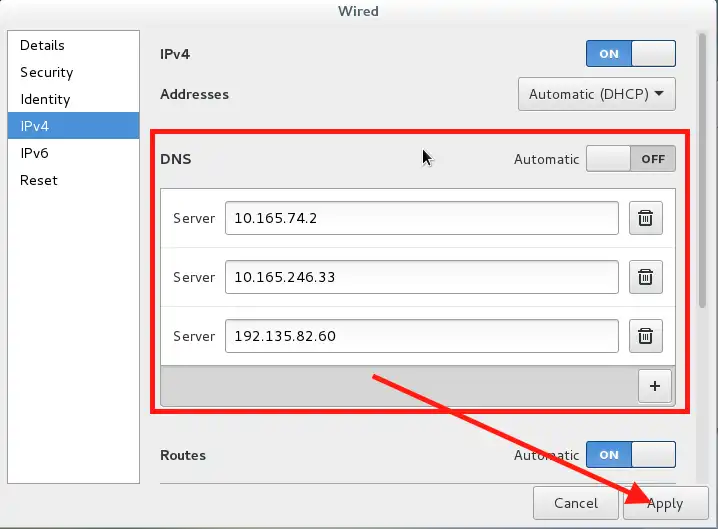This screenshot has width=718, height=529.
Task: Click the DNS section heading
Action: [x=176, y=159]
